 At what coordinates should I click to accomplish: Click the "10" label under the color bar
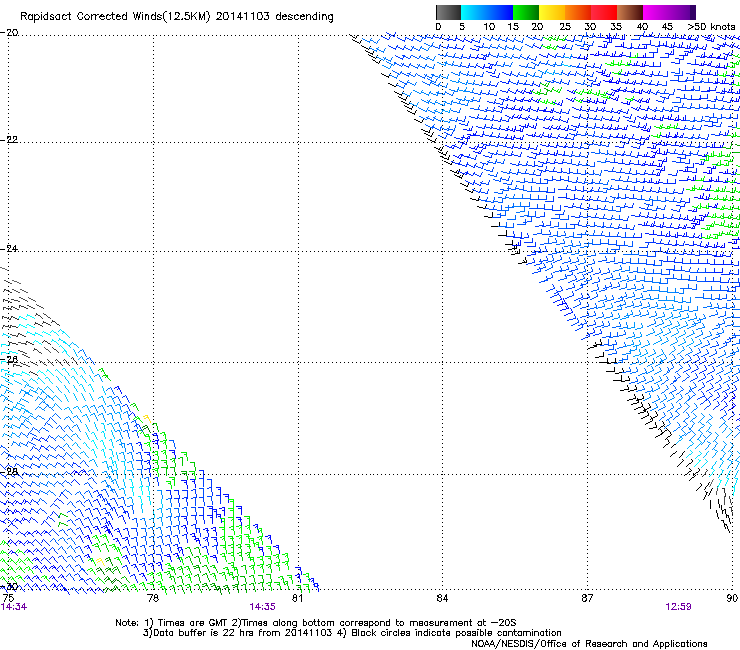pos(489,26)
